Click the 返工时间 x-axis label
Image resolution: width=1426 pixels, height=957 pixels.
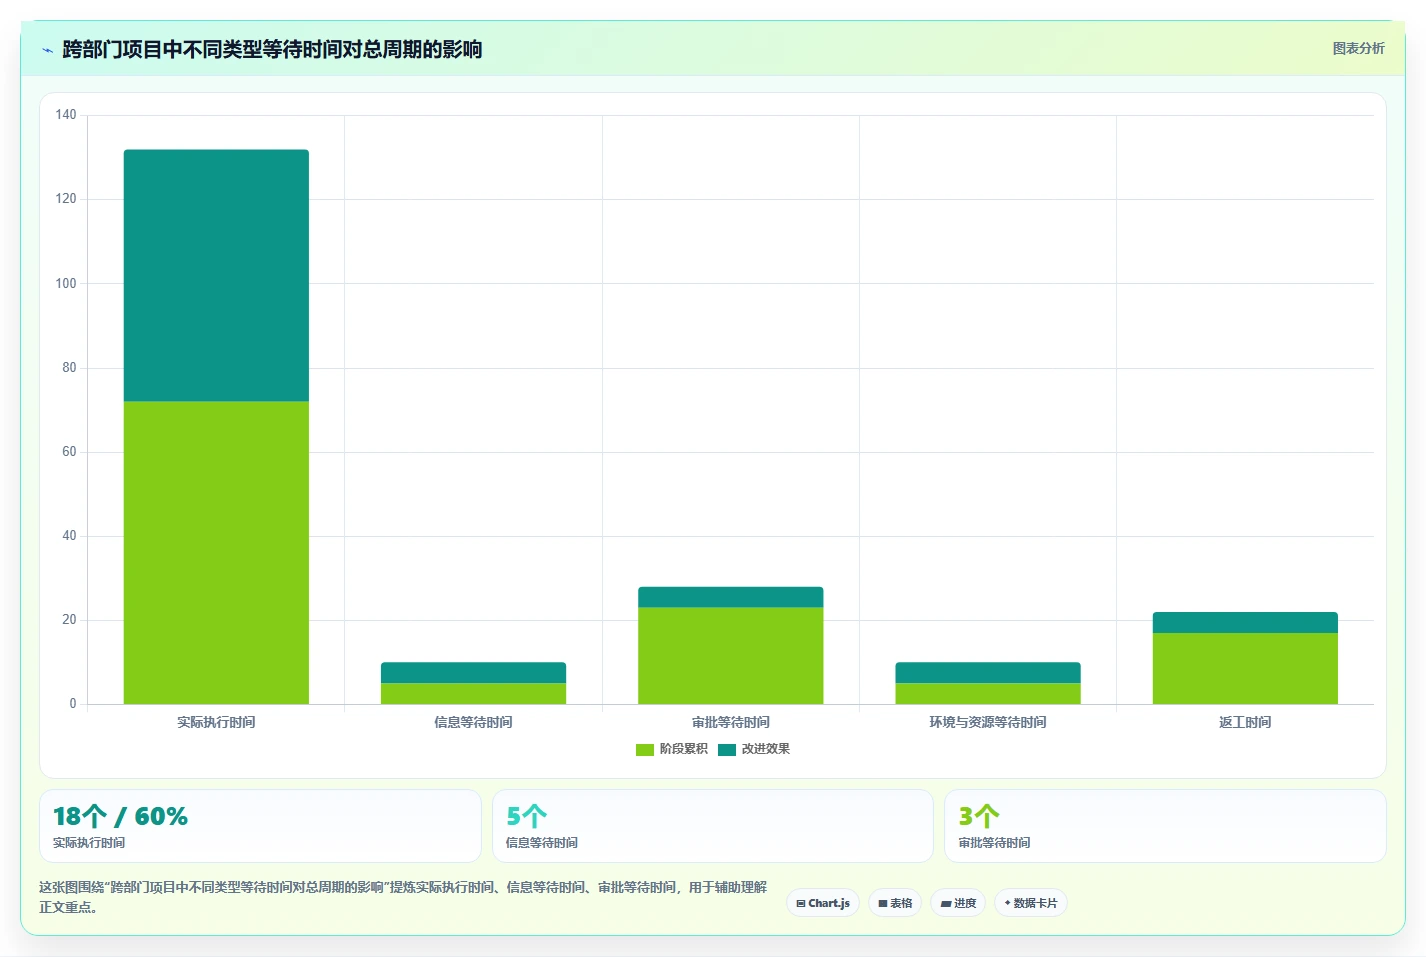[1245, 722]
